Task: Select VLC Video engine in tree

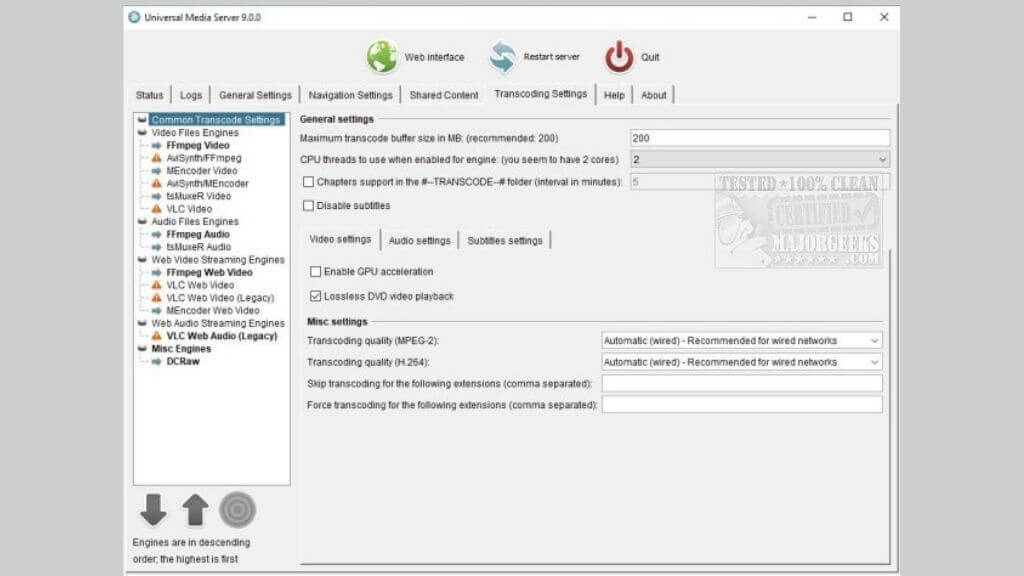Action: click(189, 209)
